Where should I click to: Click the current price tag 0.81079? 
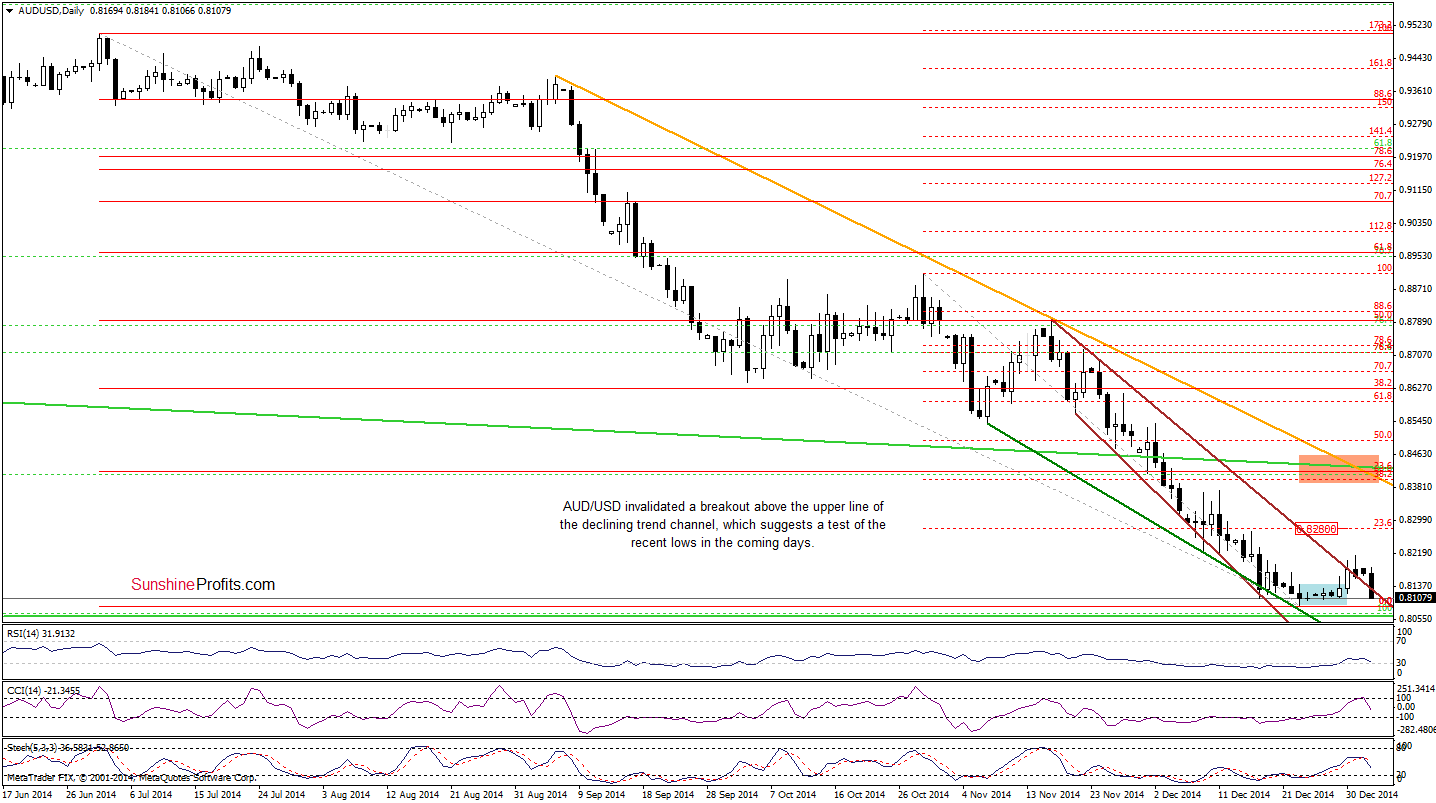click(1416, 597)
